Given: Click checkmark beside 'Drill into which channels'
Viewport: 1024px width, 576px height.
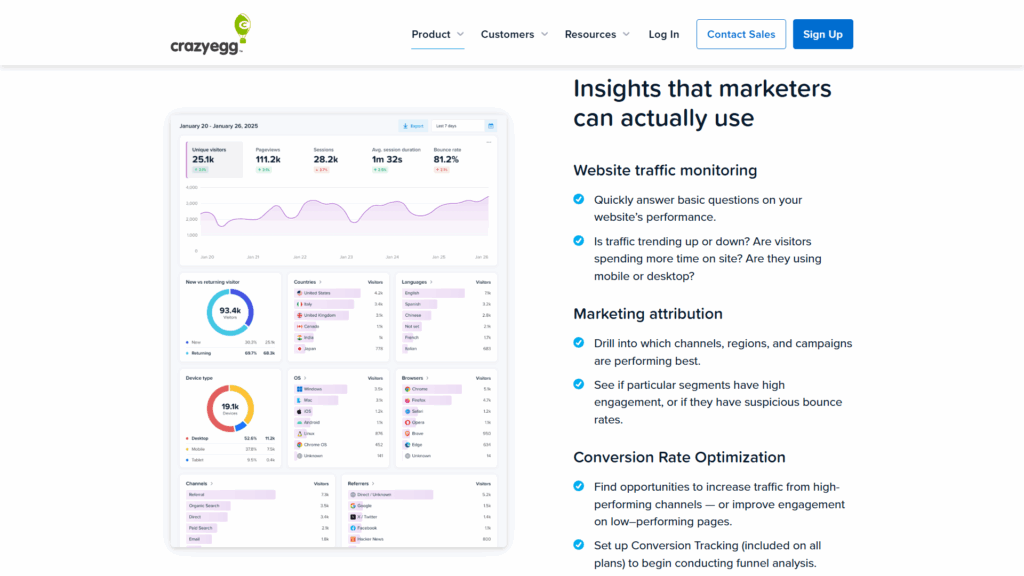Looking at the screenshot, I should [579, 343].
